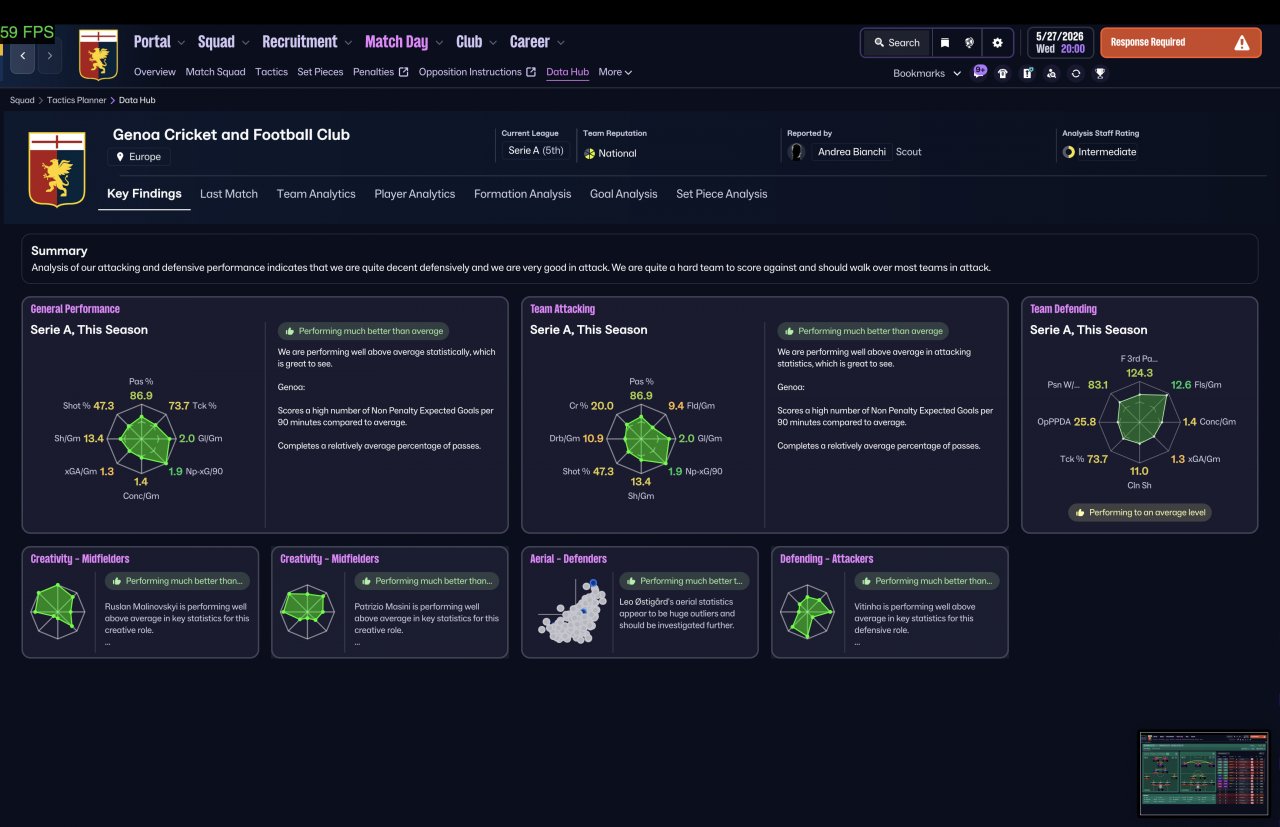The width and height of the screenshot is (1280, 827).
Task: Switch to the Goal Analysis tab
Action: [624, 194]
